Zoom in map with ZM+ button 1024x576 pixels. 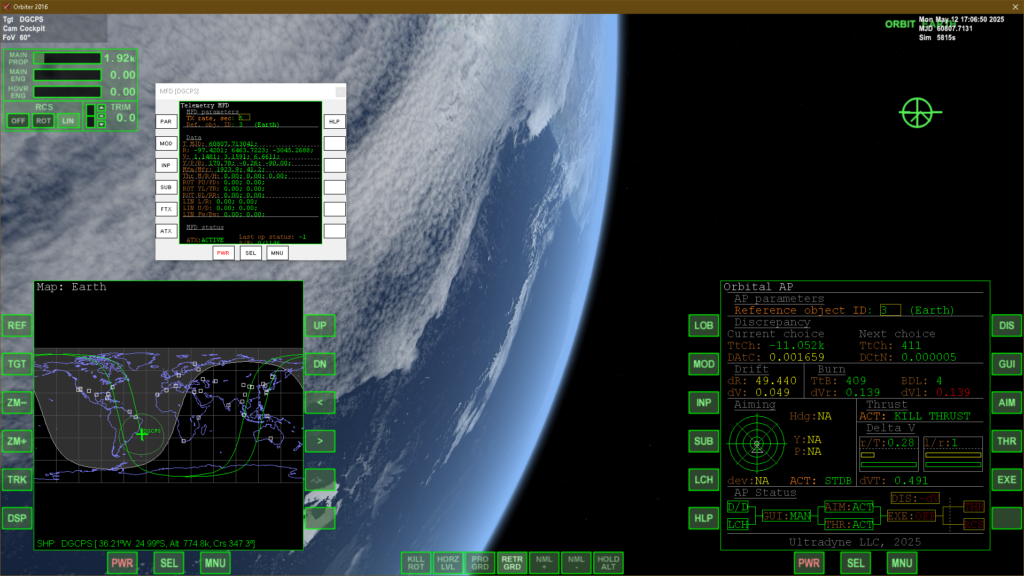(x=17, y=441)
